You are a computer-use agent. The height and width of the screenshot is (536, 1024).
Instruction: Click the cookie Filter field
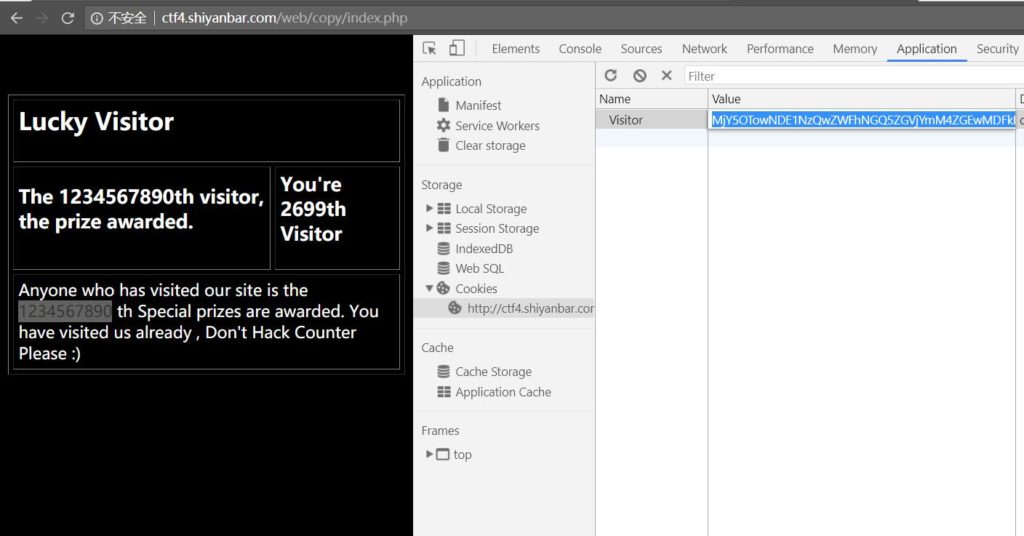click(853, 76)
